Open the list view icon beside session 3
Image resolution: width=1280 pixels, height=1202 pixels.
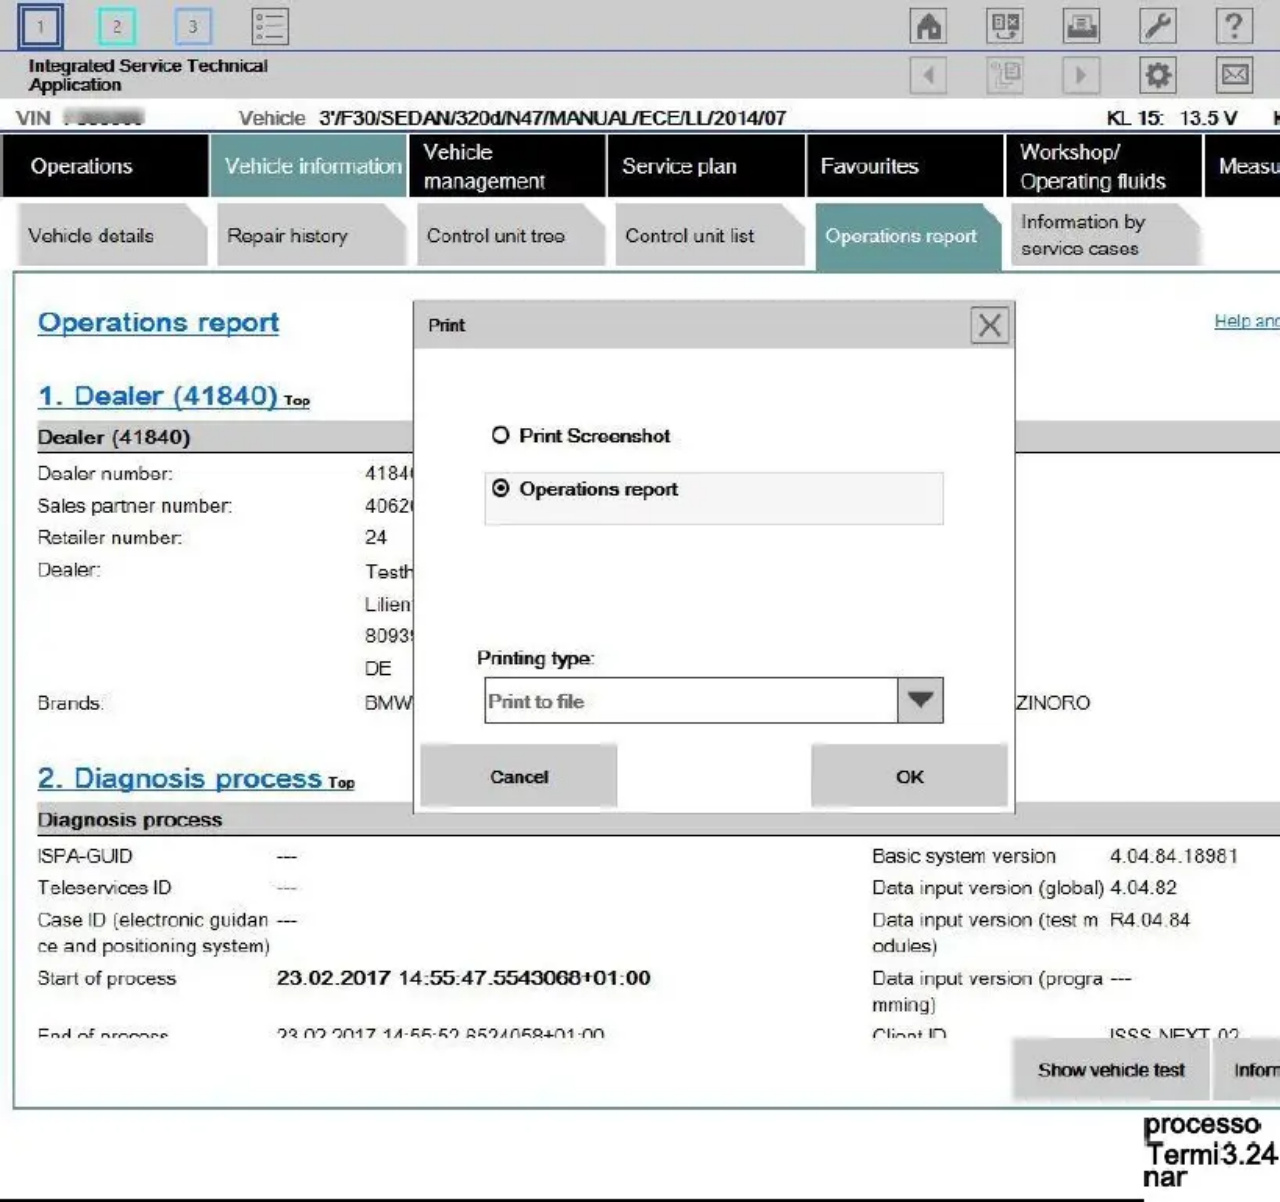tap(269, 26)
